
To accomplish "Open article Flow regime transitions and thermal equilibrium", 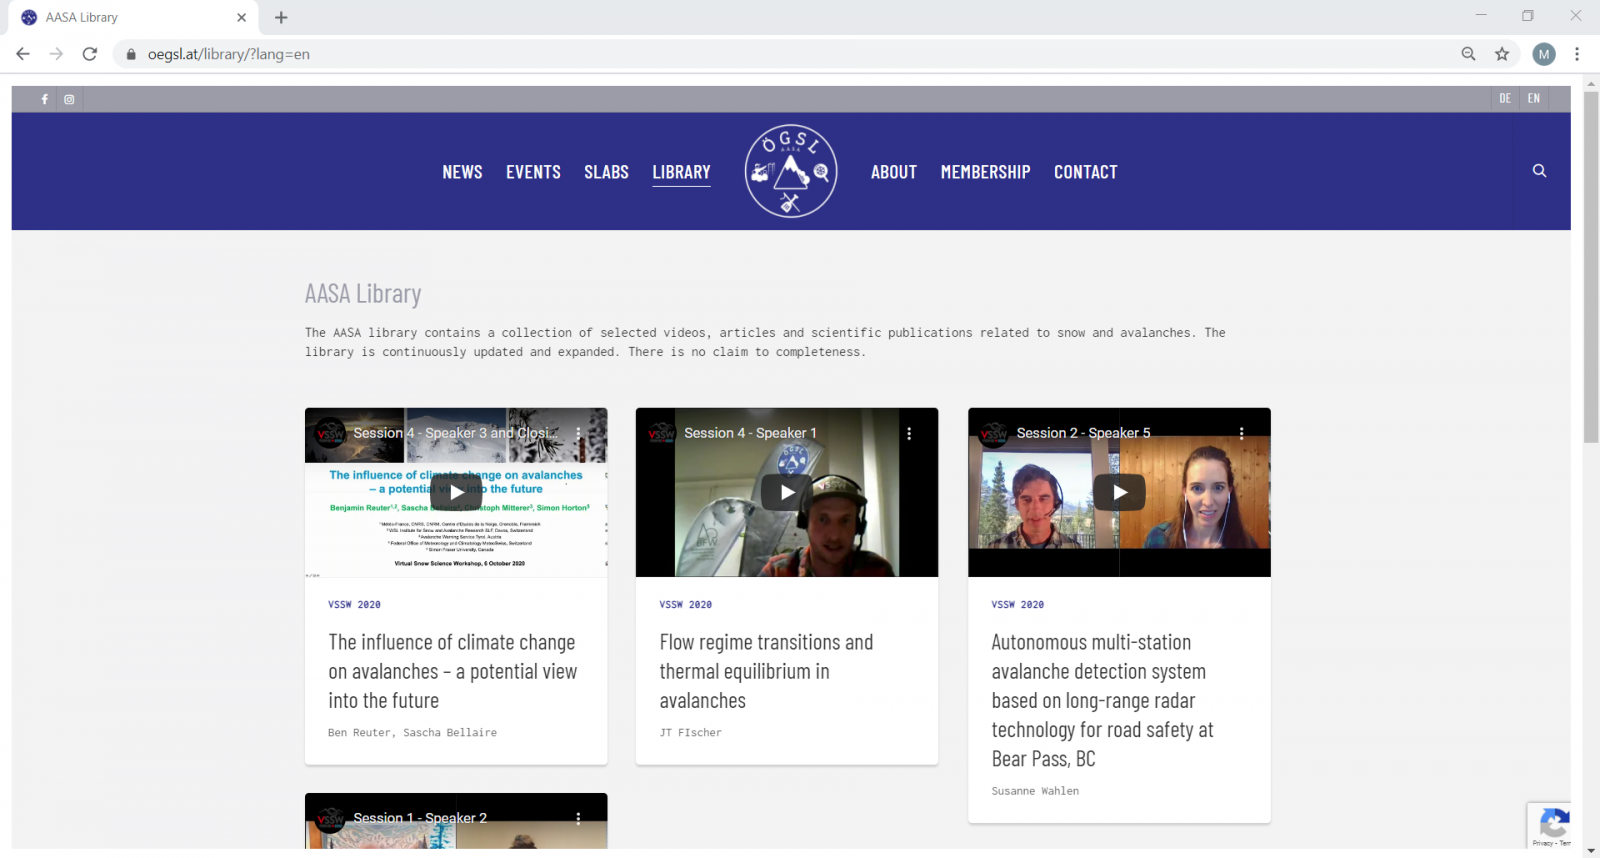I will (766, 671).
